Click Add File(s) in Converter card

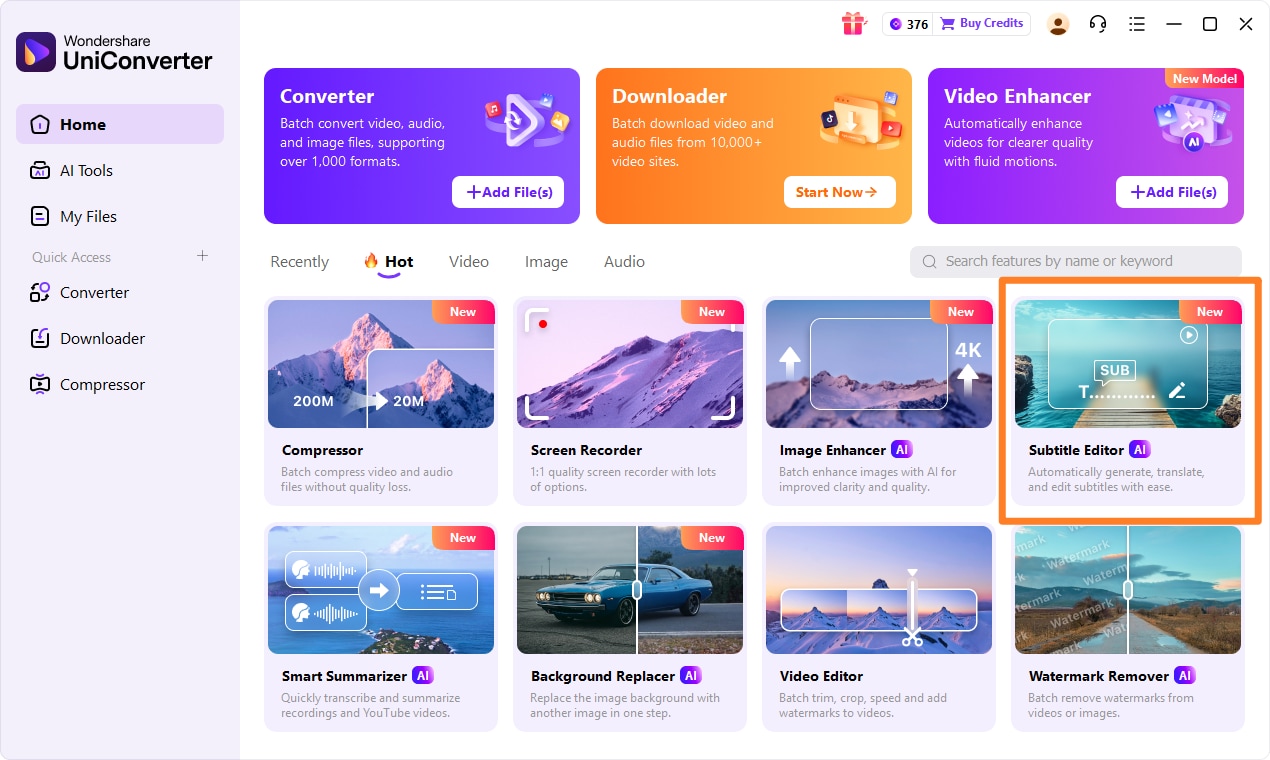(508, 192)
